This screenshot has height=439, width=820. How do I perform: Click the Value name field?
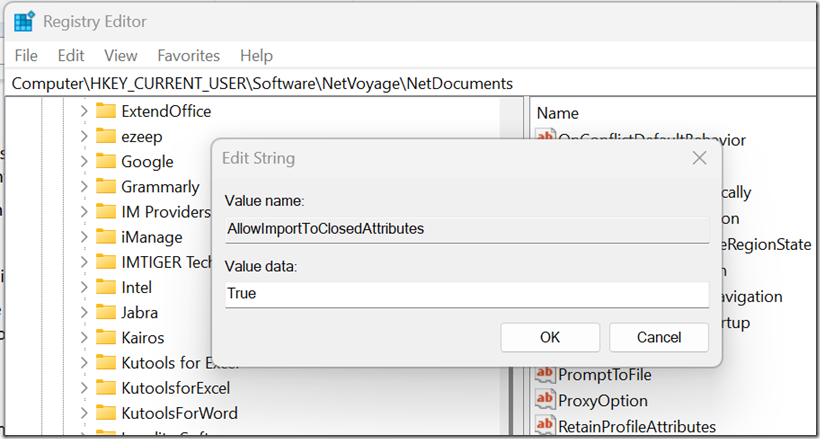pos(467,229)
